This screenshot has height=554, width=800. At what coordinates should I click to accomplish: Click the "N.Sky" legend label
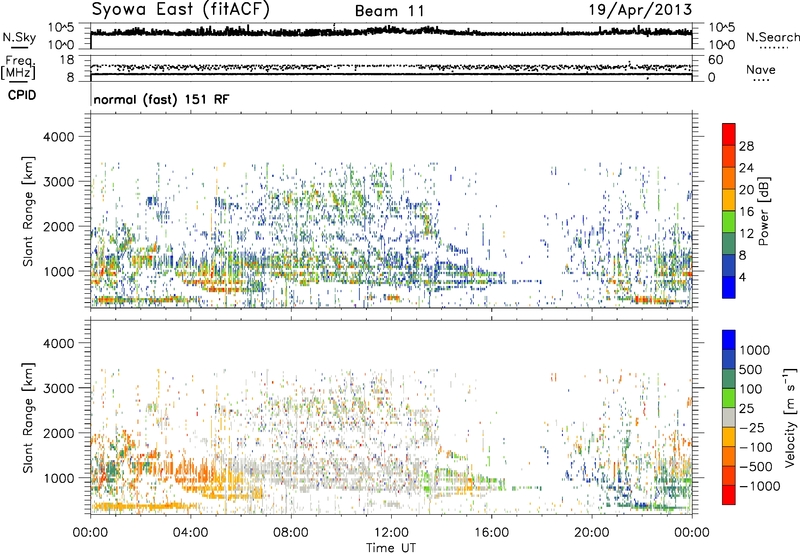tap(20, 37)
